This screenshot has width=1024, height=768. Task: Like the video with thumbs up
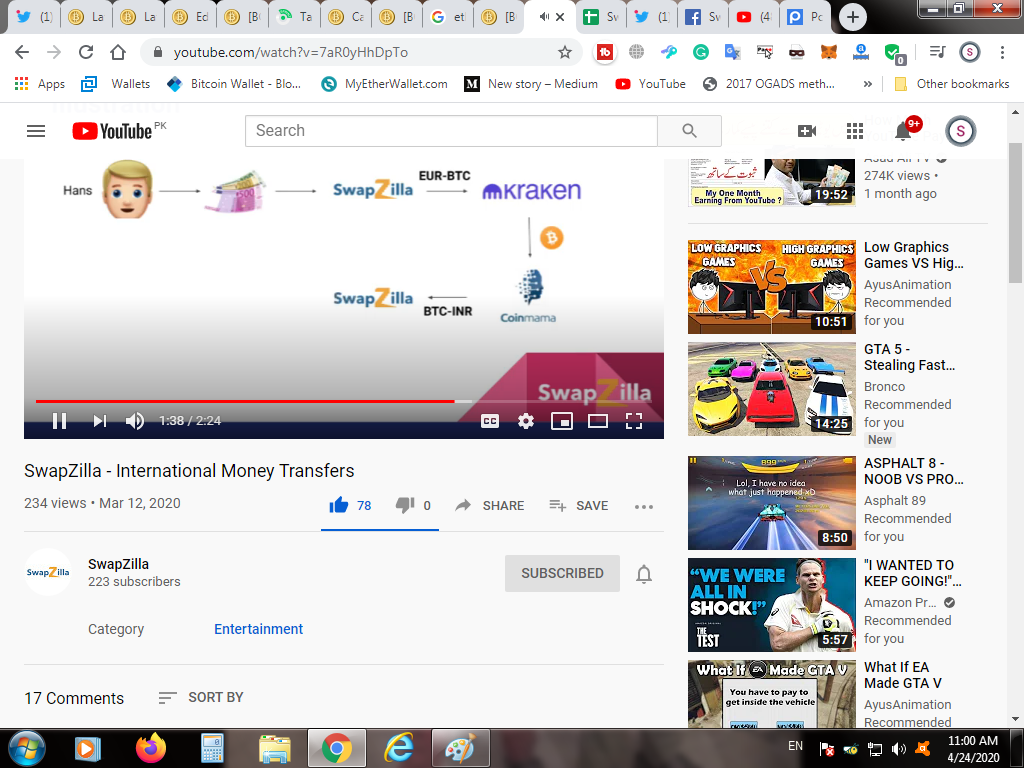(x=338, y=505)
